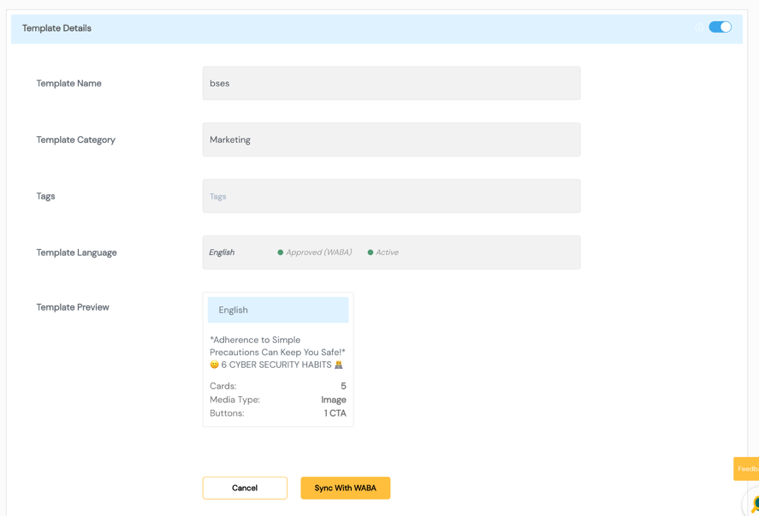
Task: Click the green dot beside Active
Action: (370, 252)
